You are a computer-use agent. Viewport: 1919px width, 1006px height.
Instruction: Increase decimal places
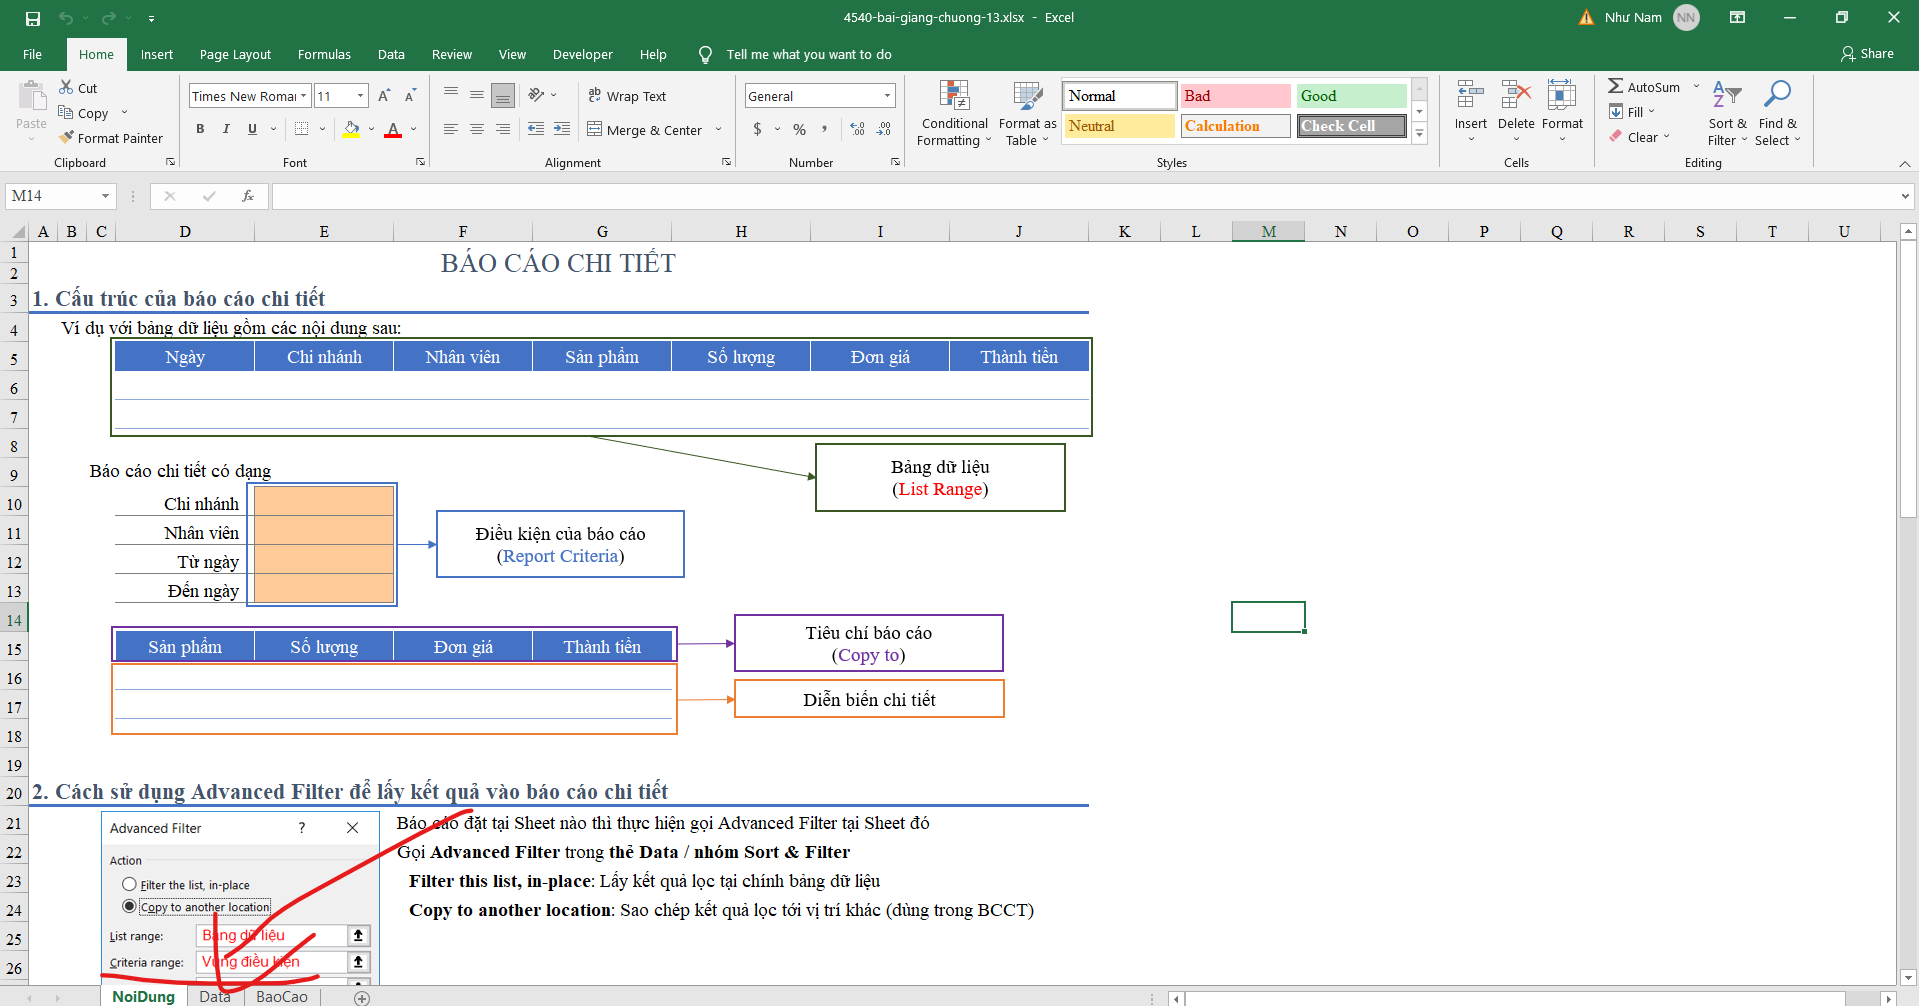click(857, 129)
